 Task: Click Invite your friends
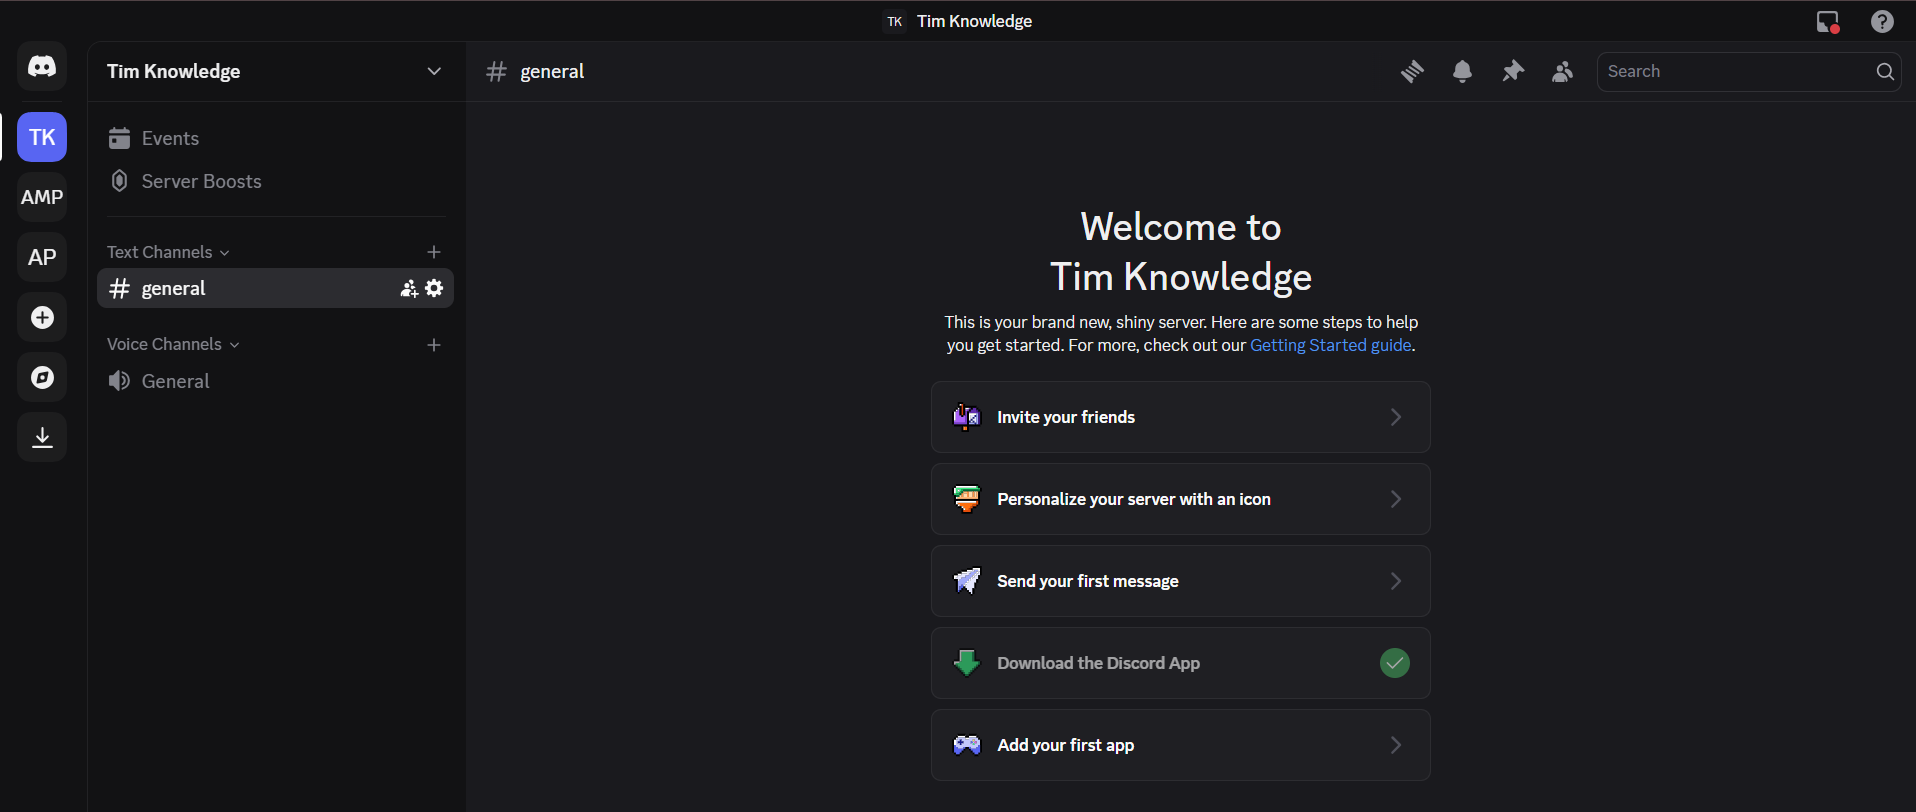pyautogui.click(x=1180, y=417)
